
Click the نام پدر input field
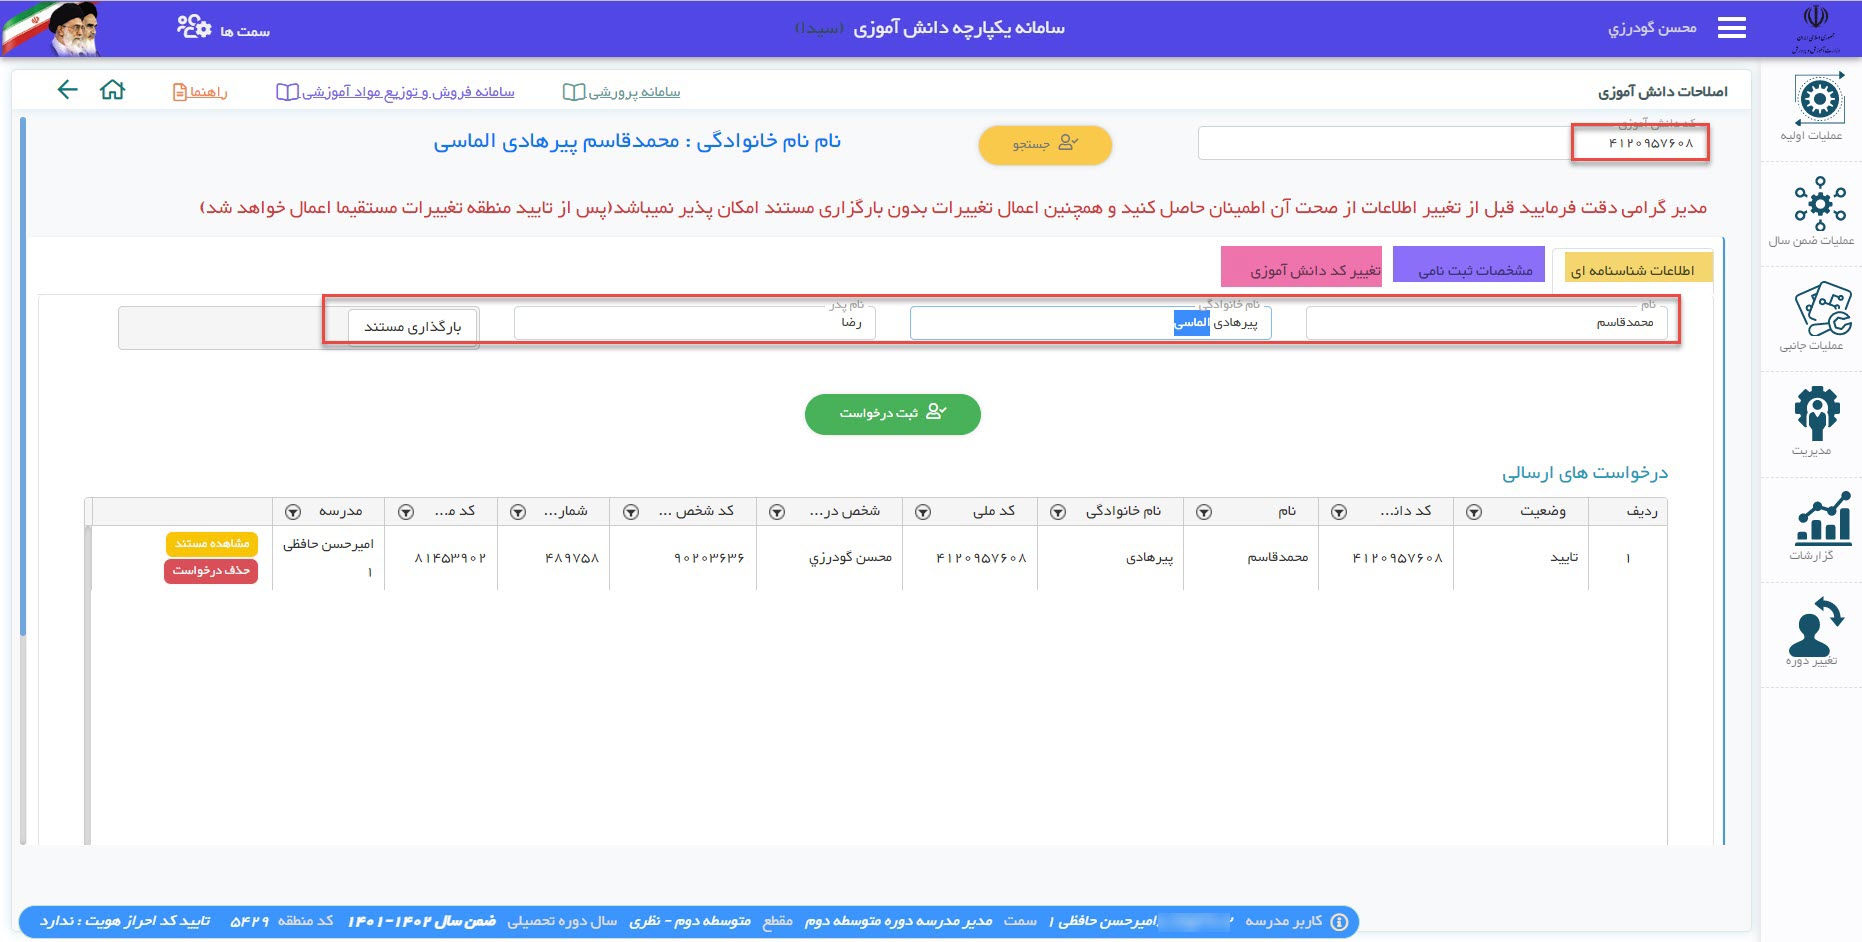pos(694,323)
